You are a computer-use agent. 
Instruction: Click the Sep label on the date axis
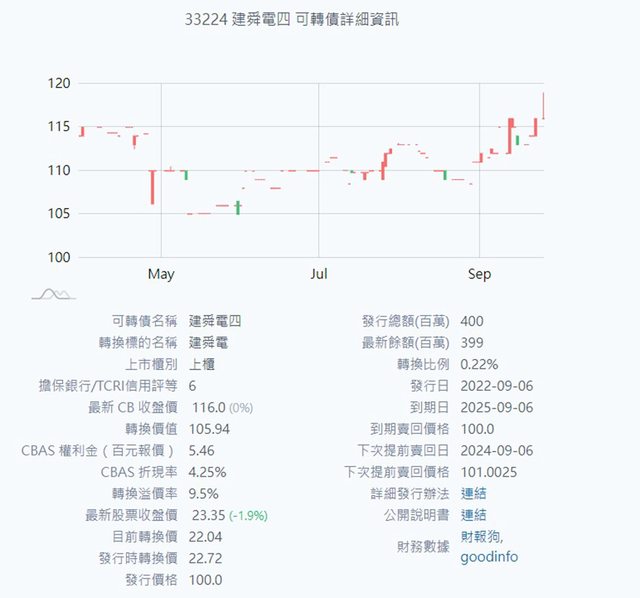pyautogui.click(x=479, y=274)
